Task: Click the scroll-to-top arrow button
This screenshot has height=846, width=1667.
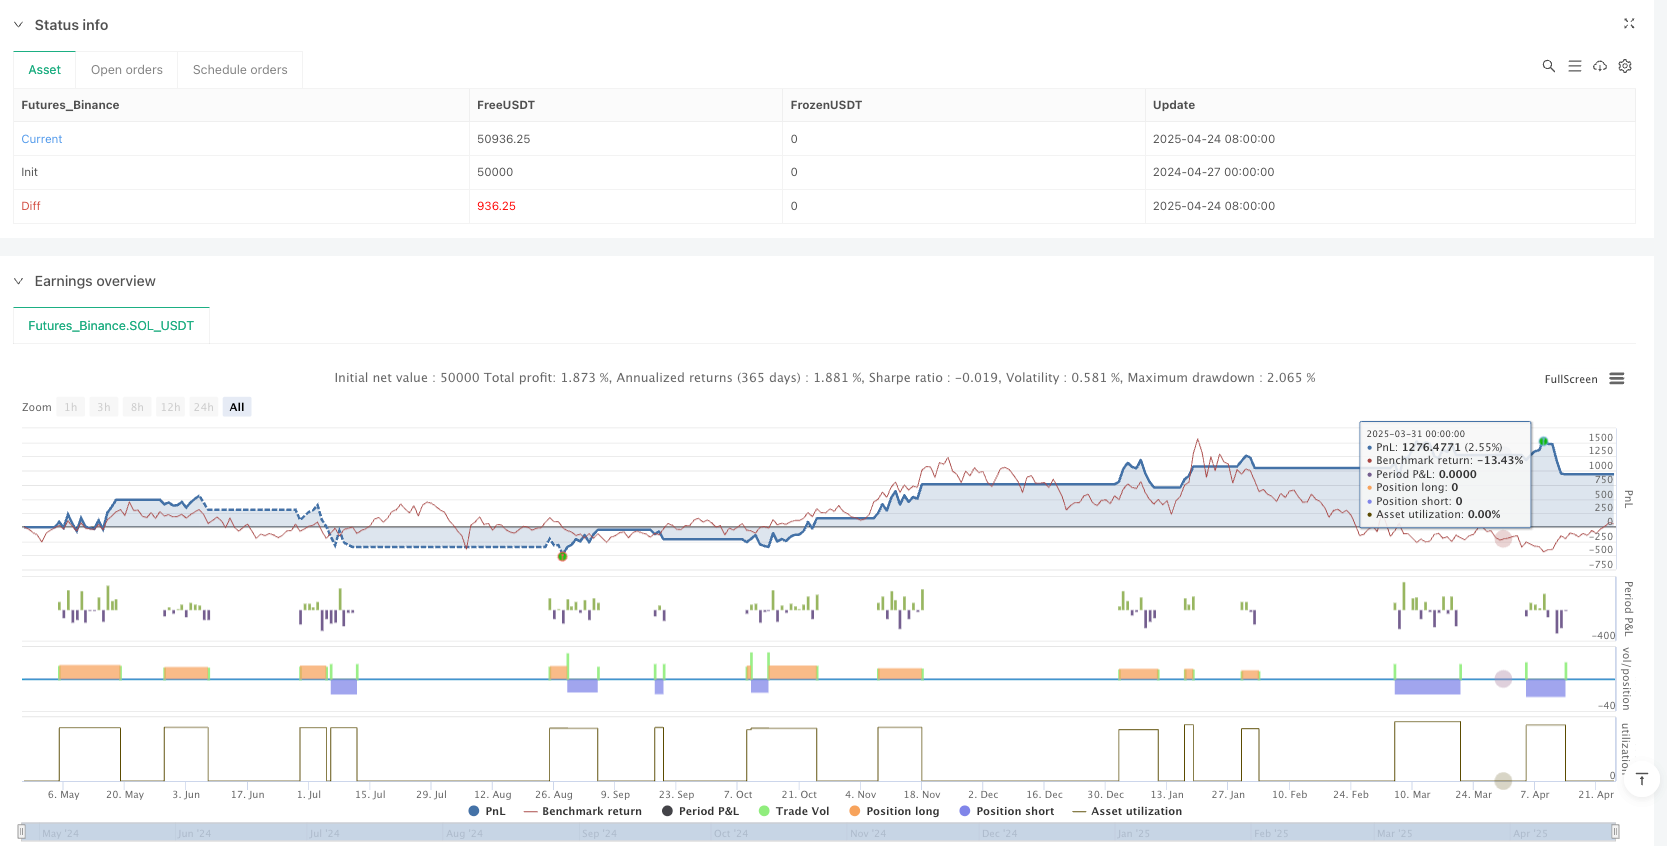Action: [x=1641, y=780]
